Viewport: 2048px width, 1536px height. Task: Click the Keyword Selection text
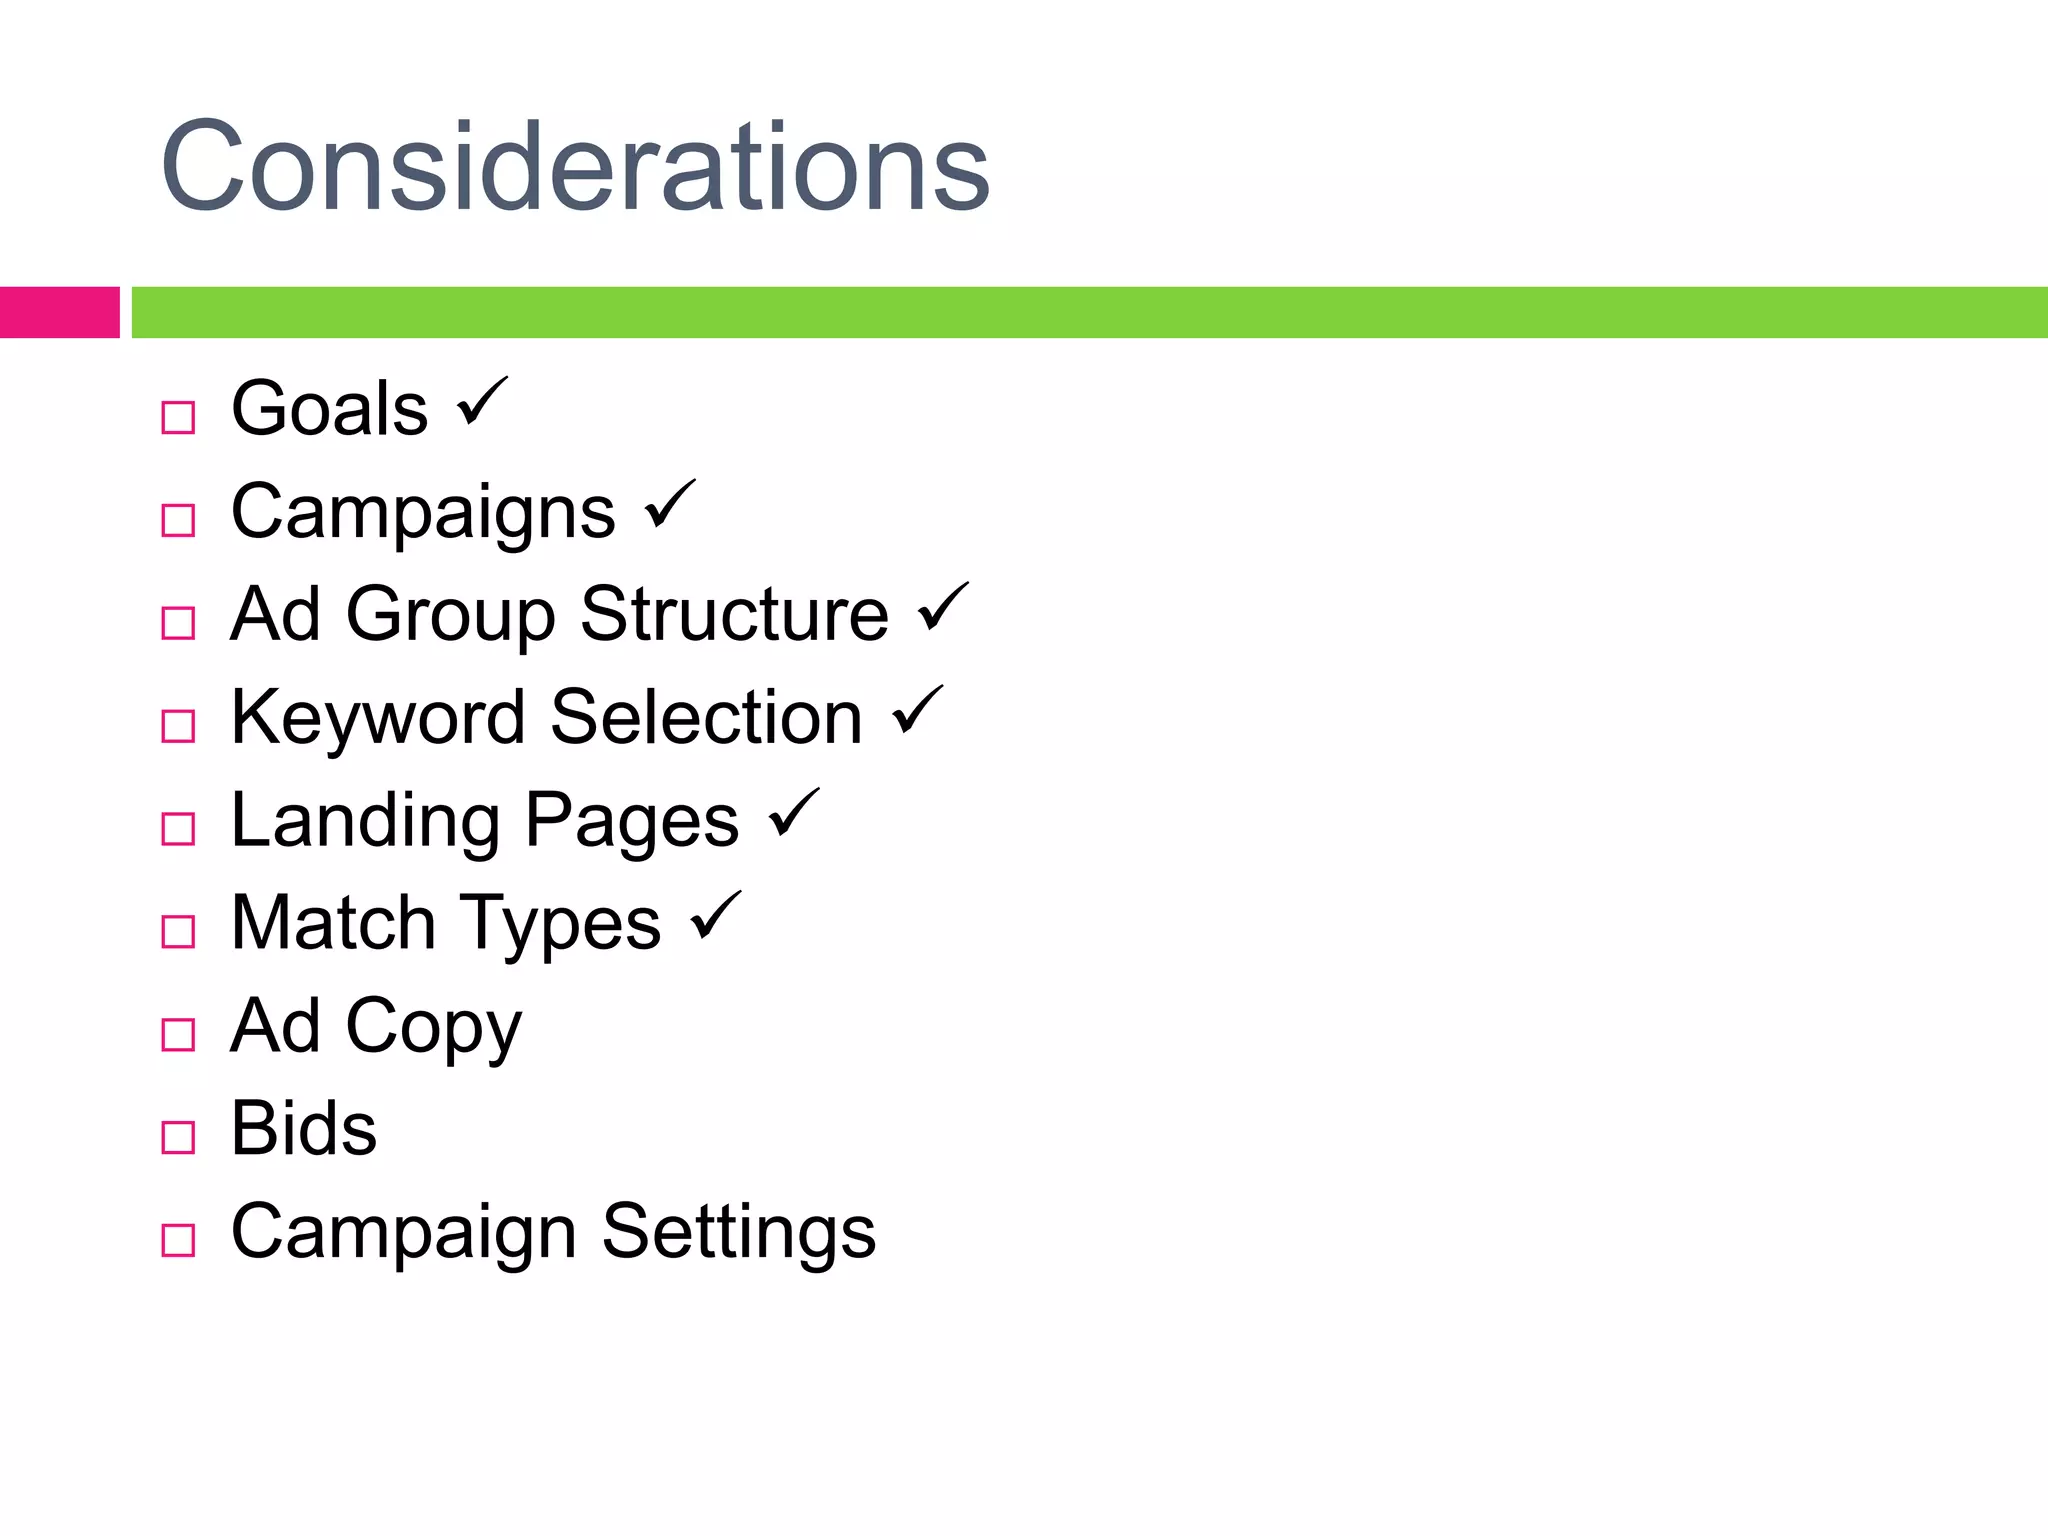coord(546,717)
